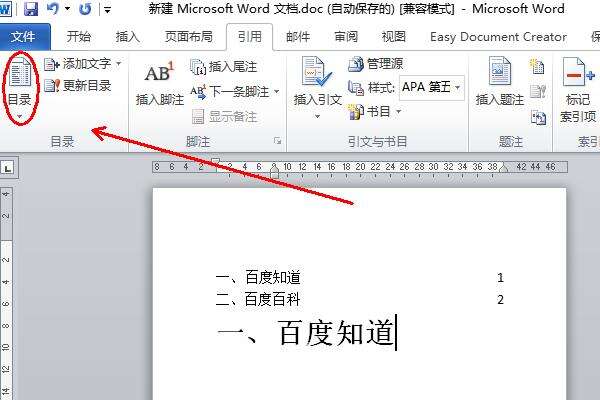Expand the 插入引文 dropdown arrow
The width and height of the screenshot is (600, 400).
coord(317,116)
